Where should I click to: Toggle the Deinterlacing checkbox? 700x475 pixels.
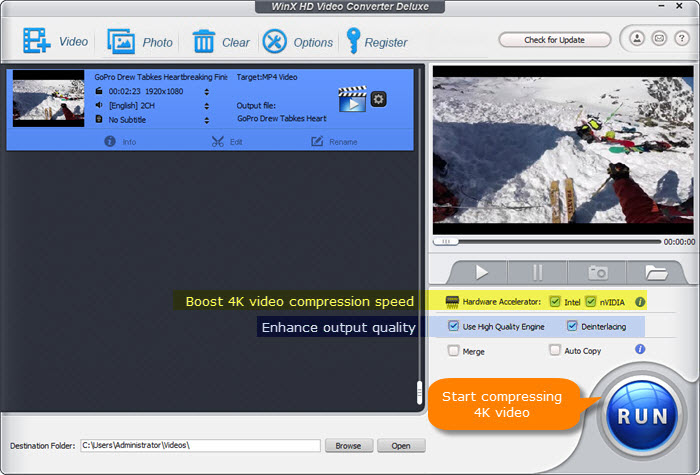[572, 326]
